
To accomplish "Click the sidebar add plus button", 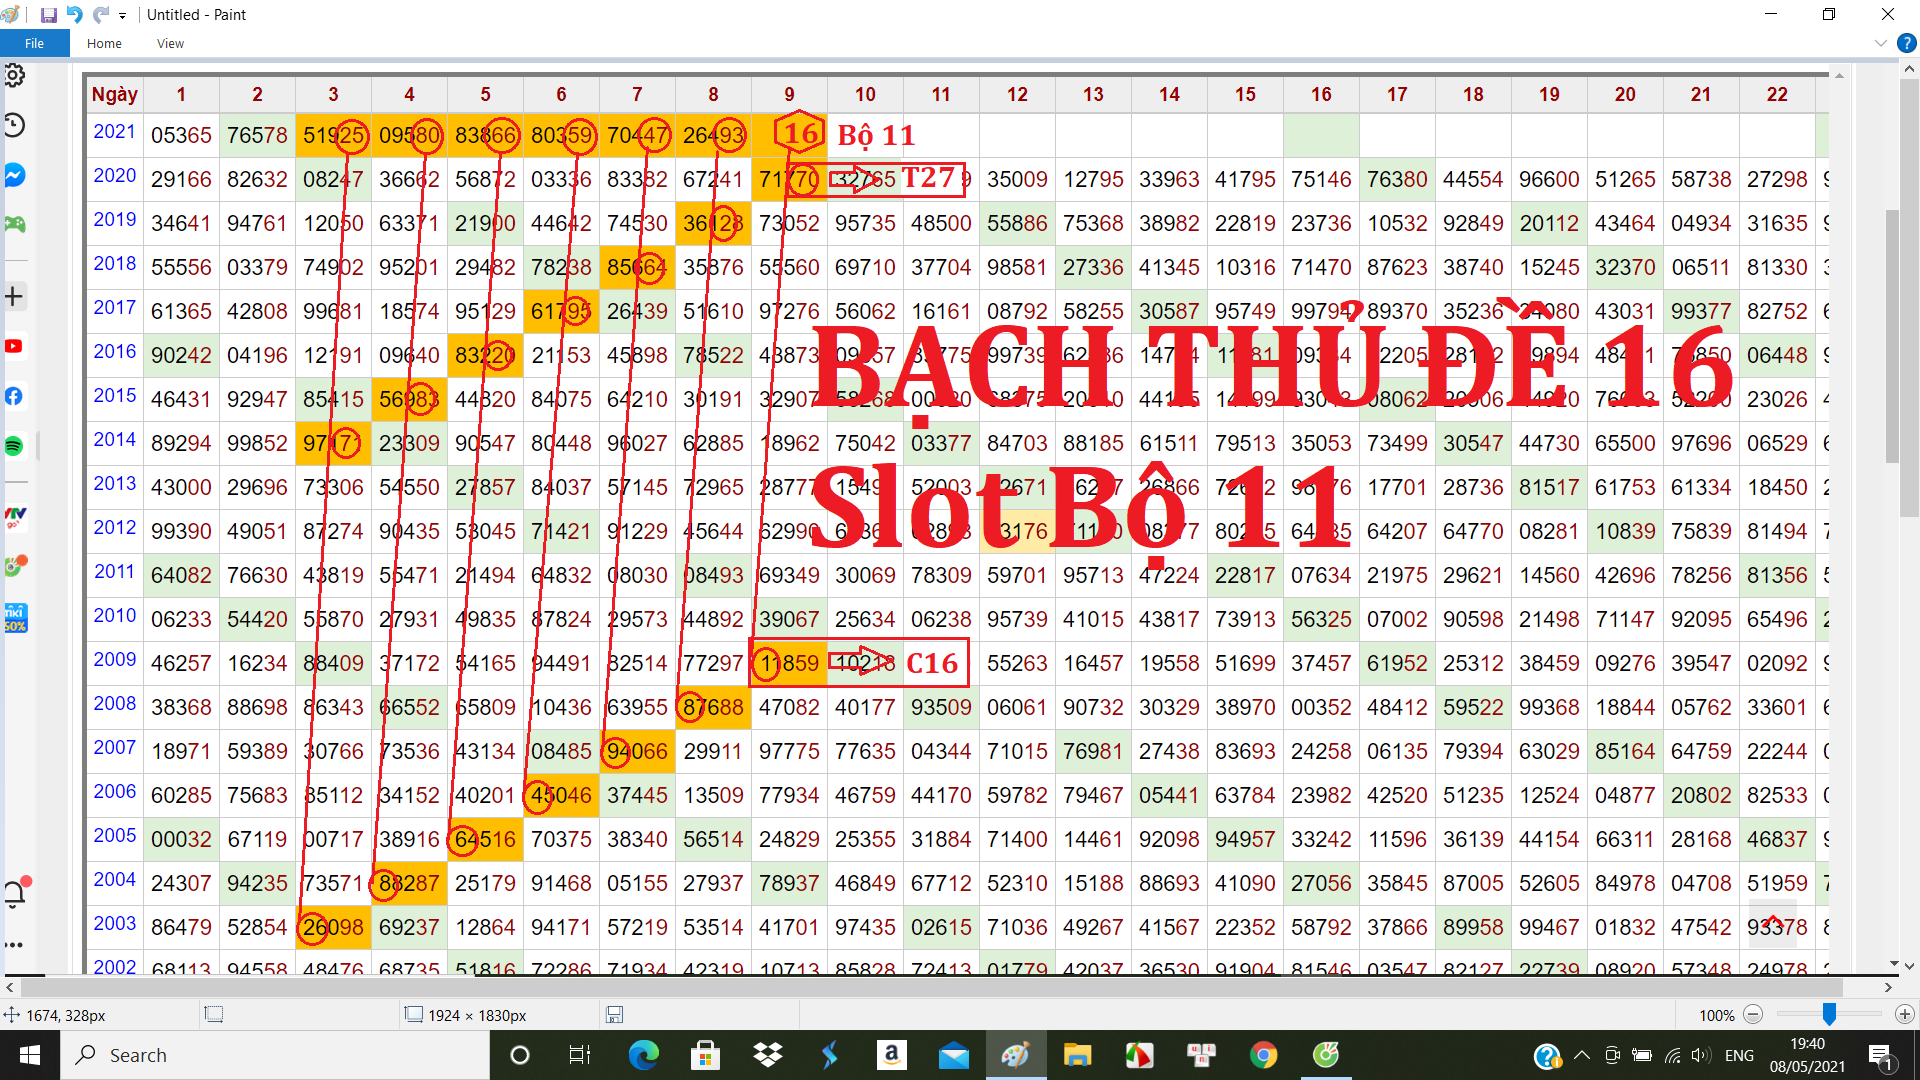I will coord(14,296).
